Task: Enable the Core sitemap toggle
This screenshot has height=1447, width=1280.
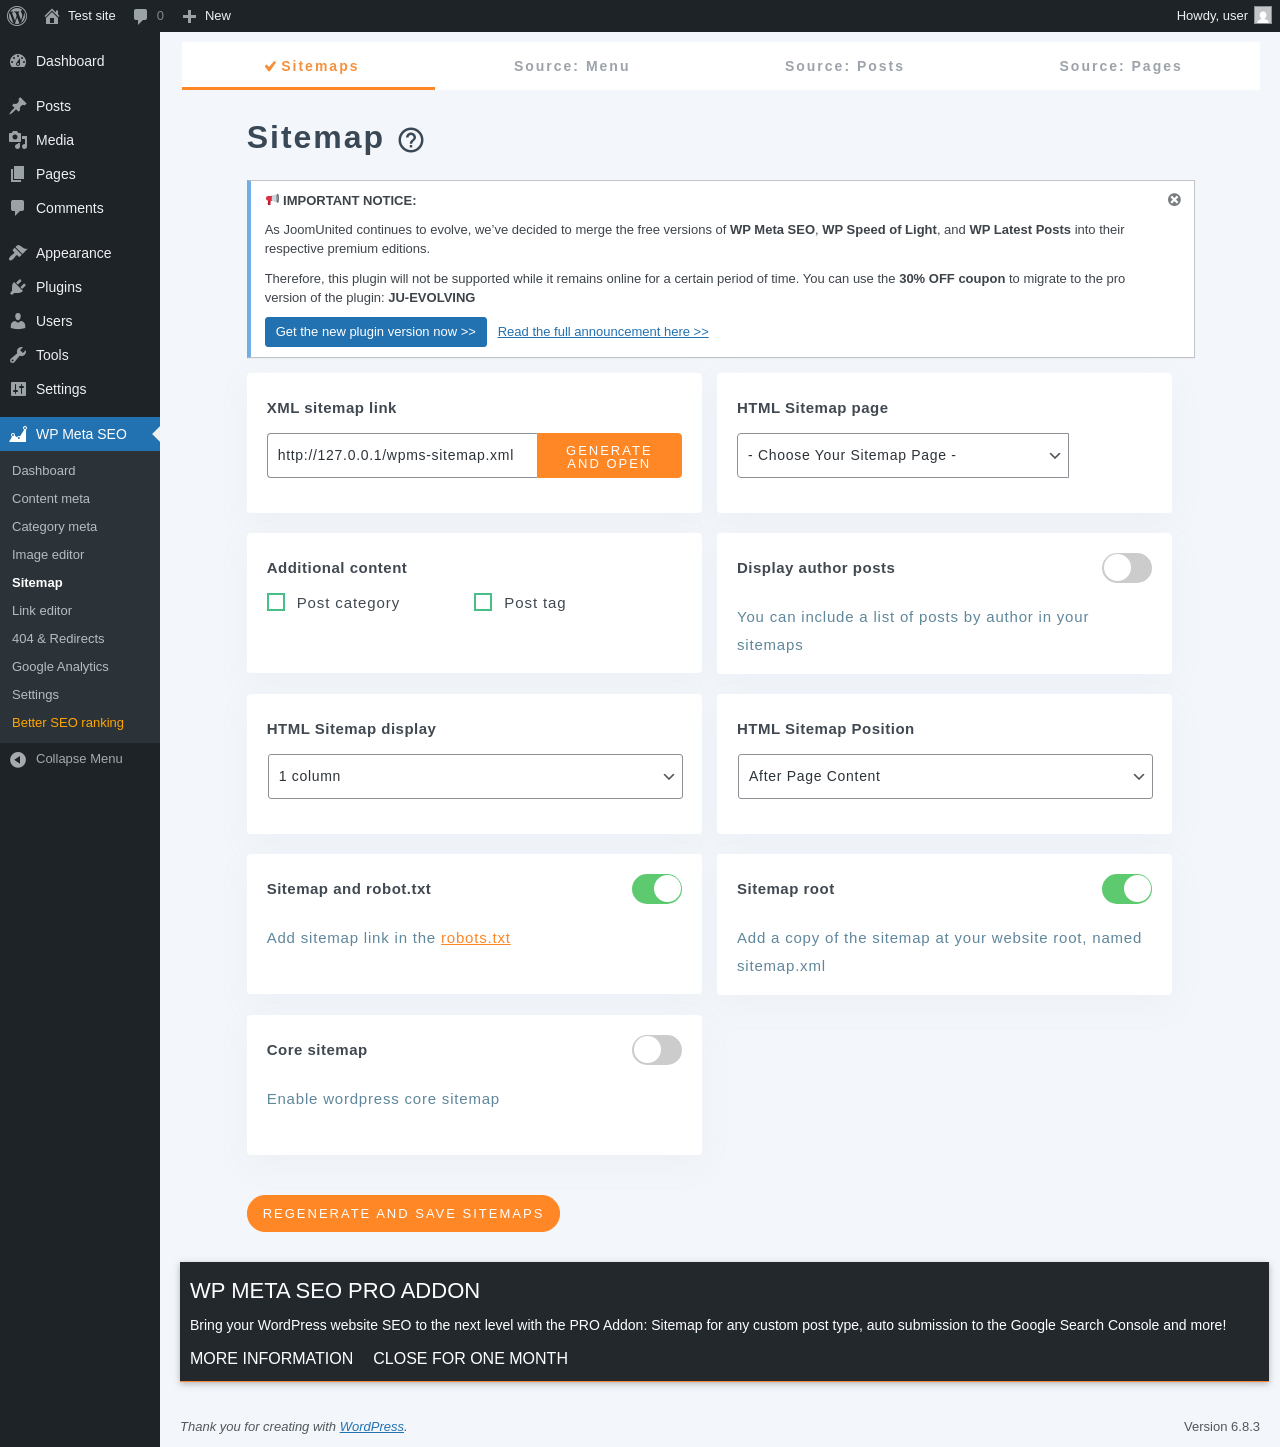Action: click(x=657, y=1050)
